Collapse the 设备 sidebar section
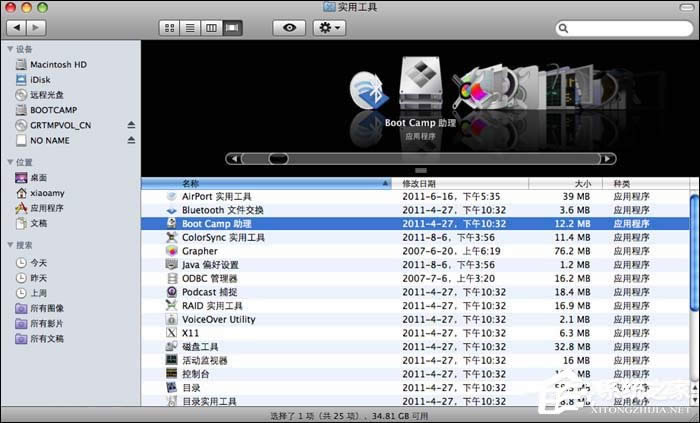The width and height of the screenshot is (700, 423). tap(10, 49)
